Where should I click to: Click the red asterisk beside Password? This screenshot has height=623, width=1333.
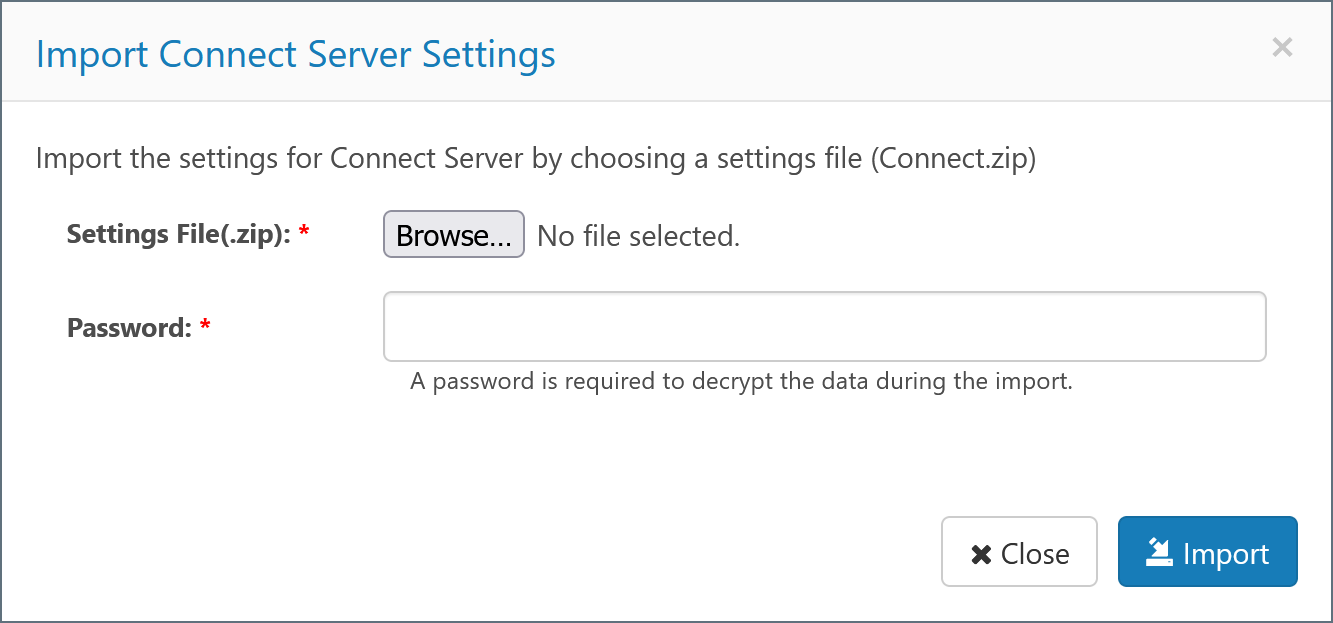tap(205, 327)
